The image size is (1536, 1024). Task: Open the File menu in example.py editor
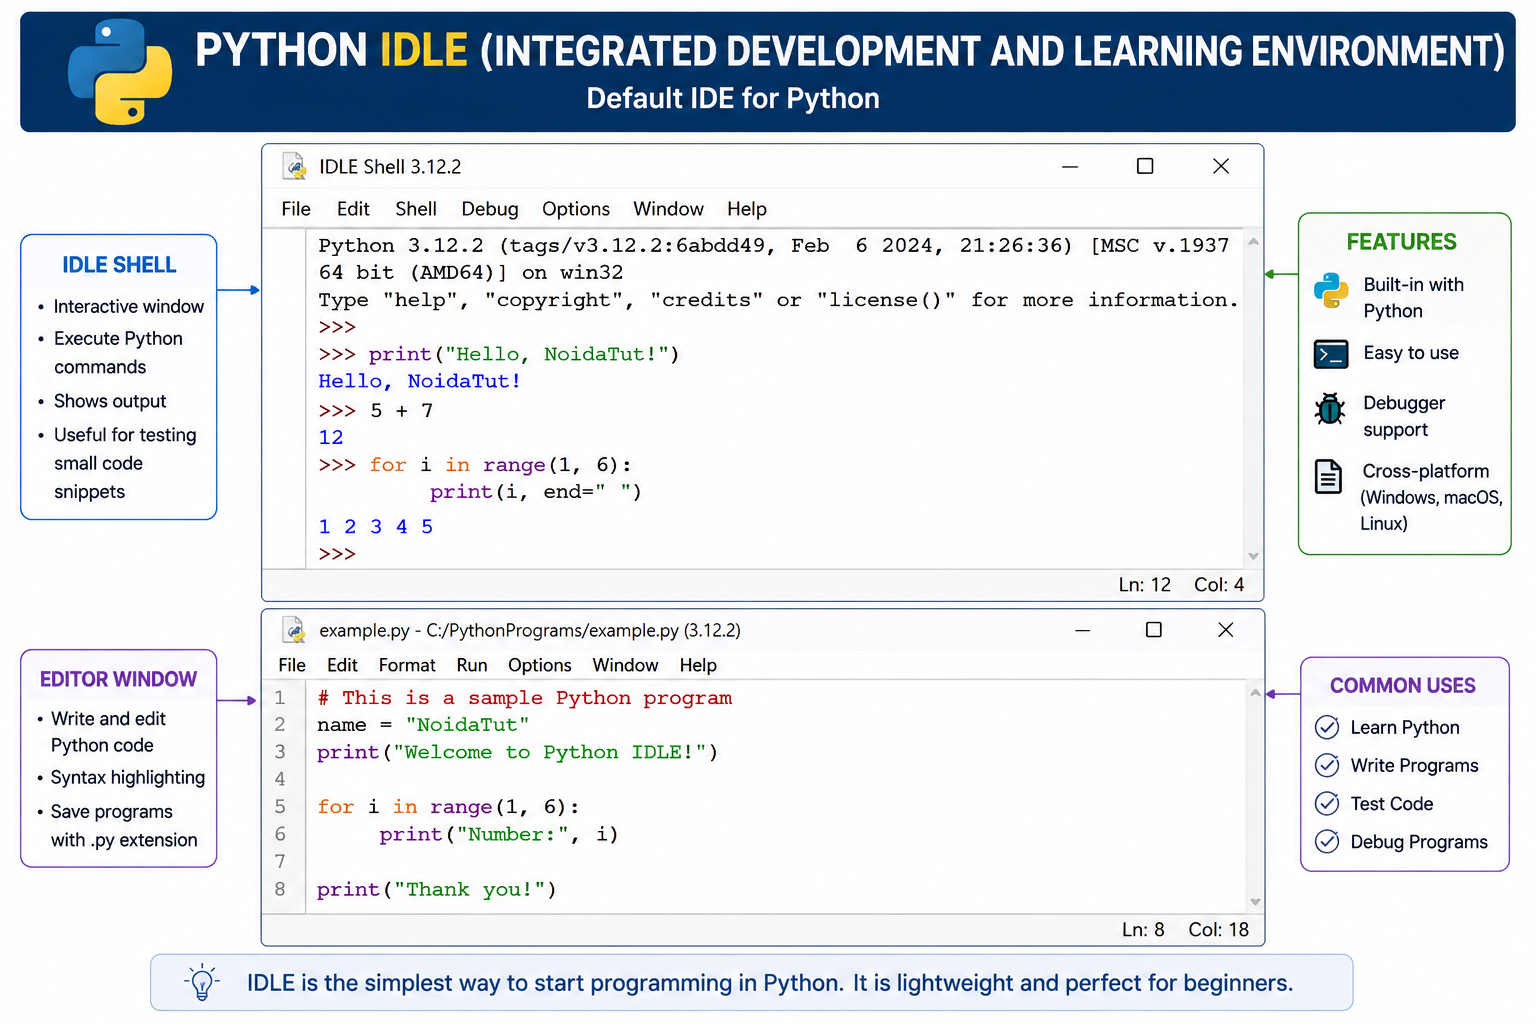click(x=292, y=665)
